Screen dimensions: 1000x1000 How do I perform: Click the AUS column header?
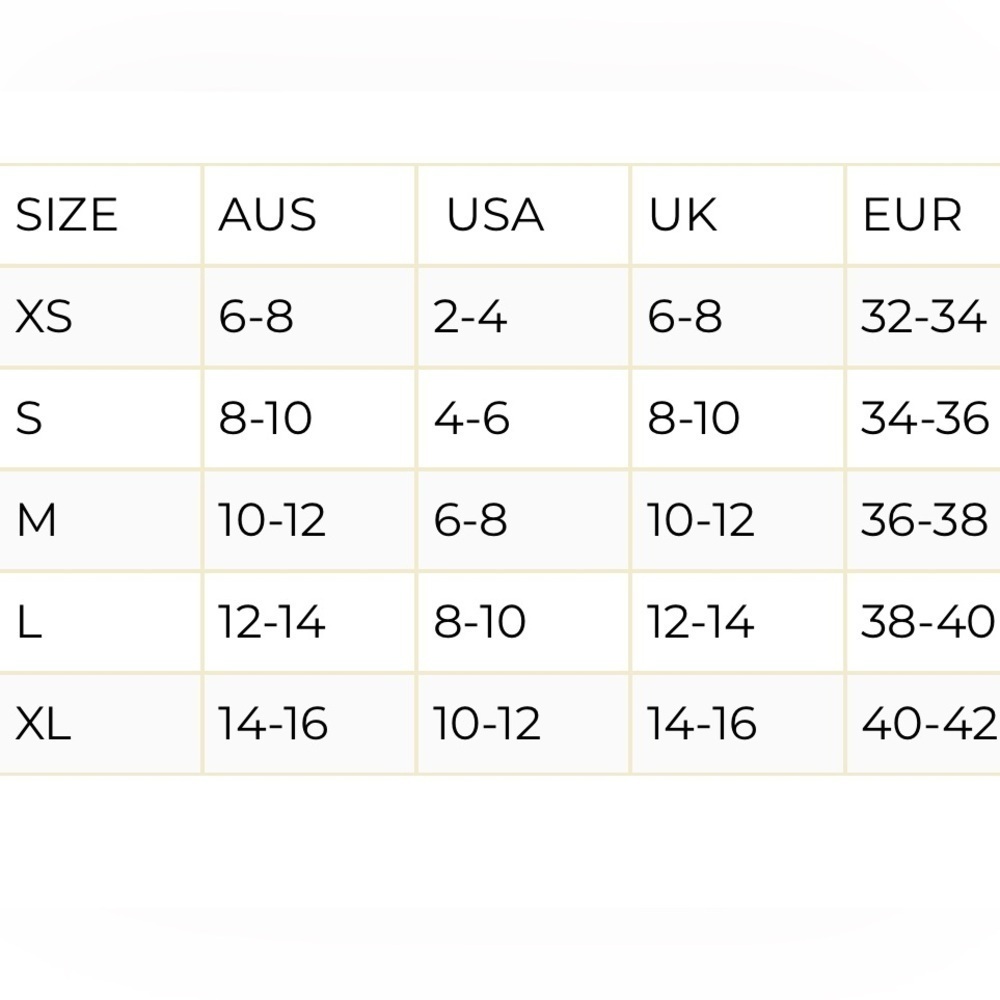coord(267,215)
